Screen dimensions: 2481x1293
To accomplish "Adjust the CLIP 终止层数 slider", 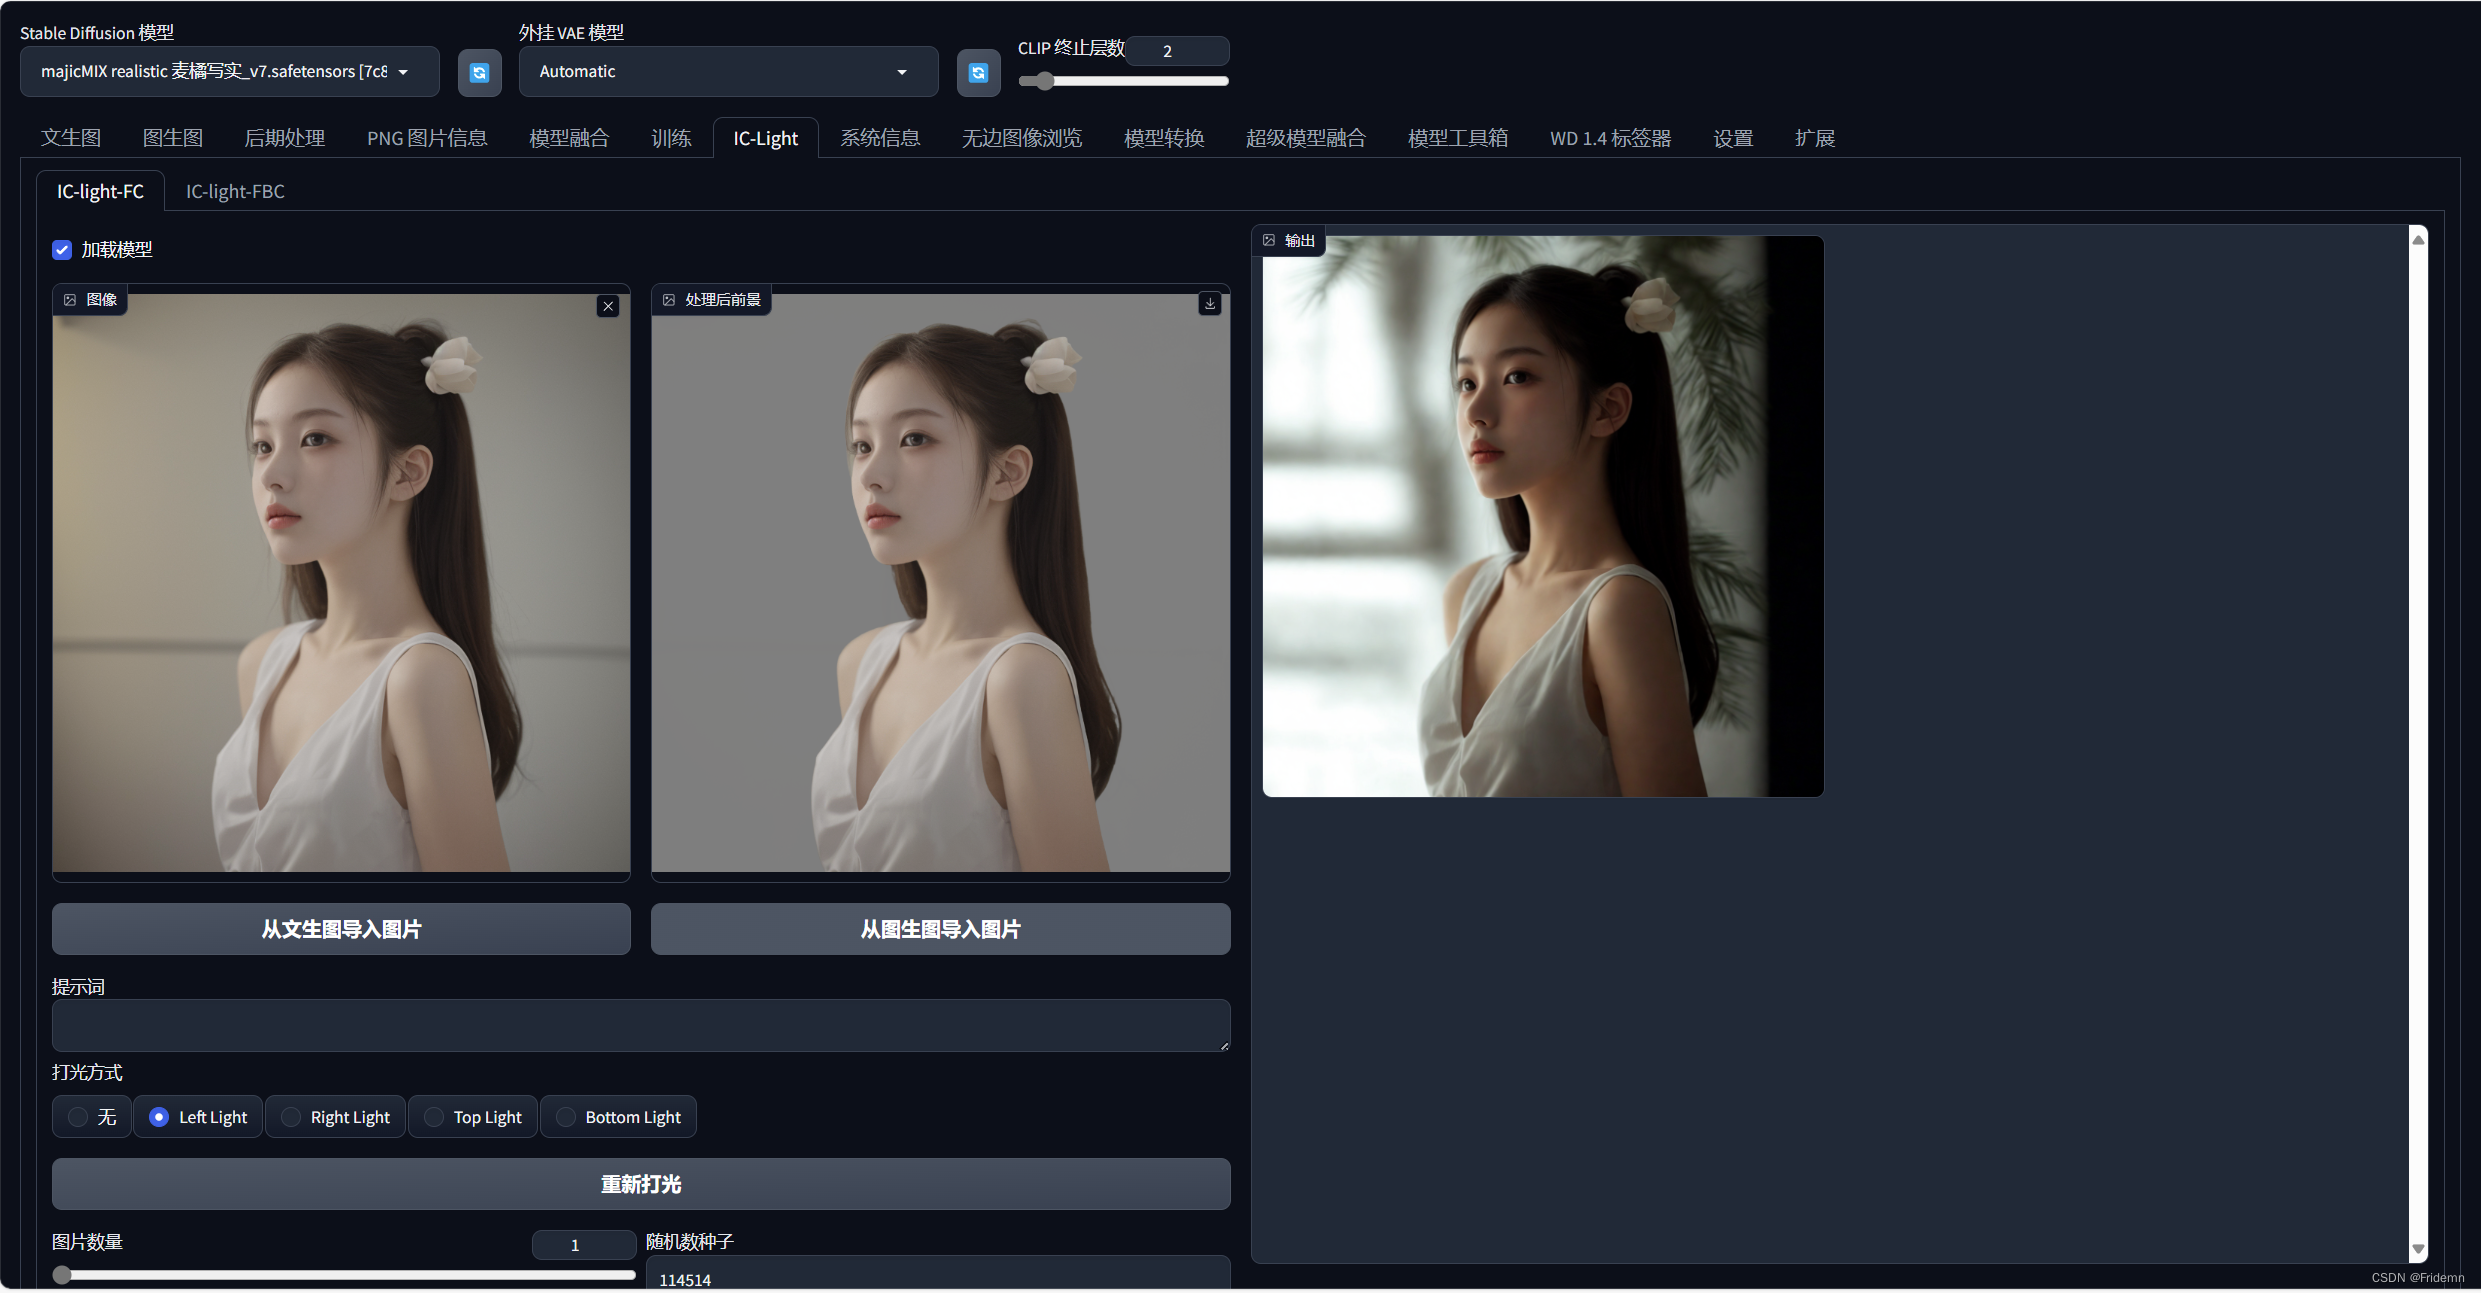I will pos(1044,81).
